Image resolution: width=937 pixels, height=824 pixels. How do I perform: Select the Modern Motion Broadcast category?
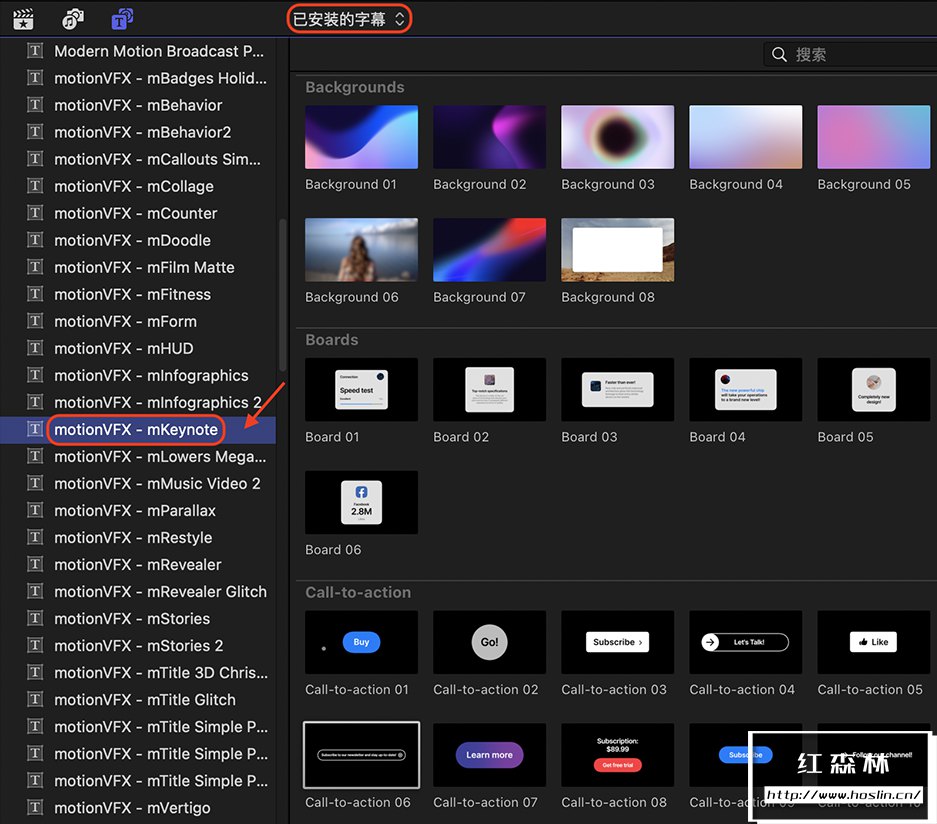[138, 51]
